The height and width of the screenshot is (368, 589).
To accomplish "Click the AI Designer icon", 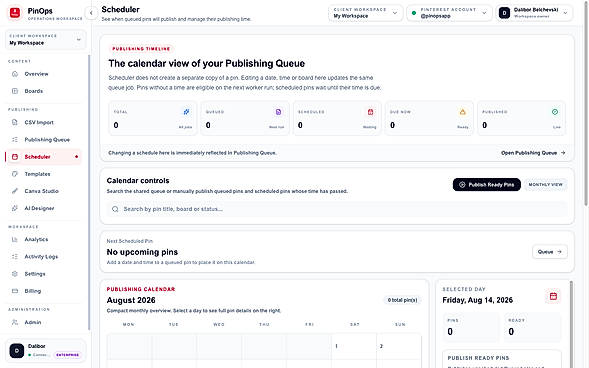I will [x=15, y=208].
